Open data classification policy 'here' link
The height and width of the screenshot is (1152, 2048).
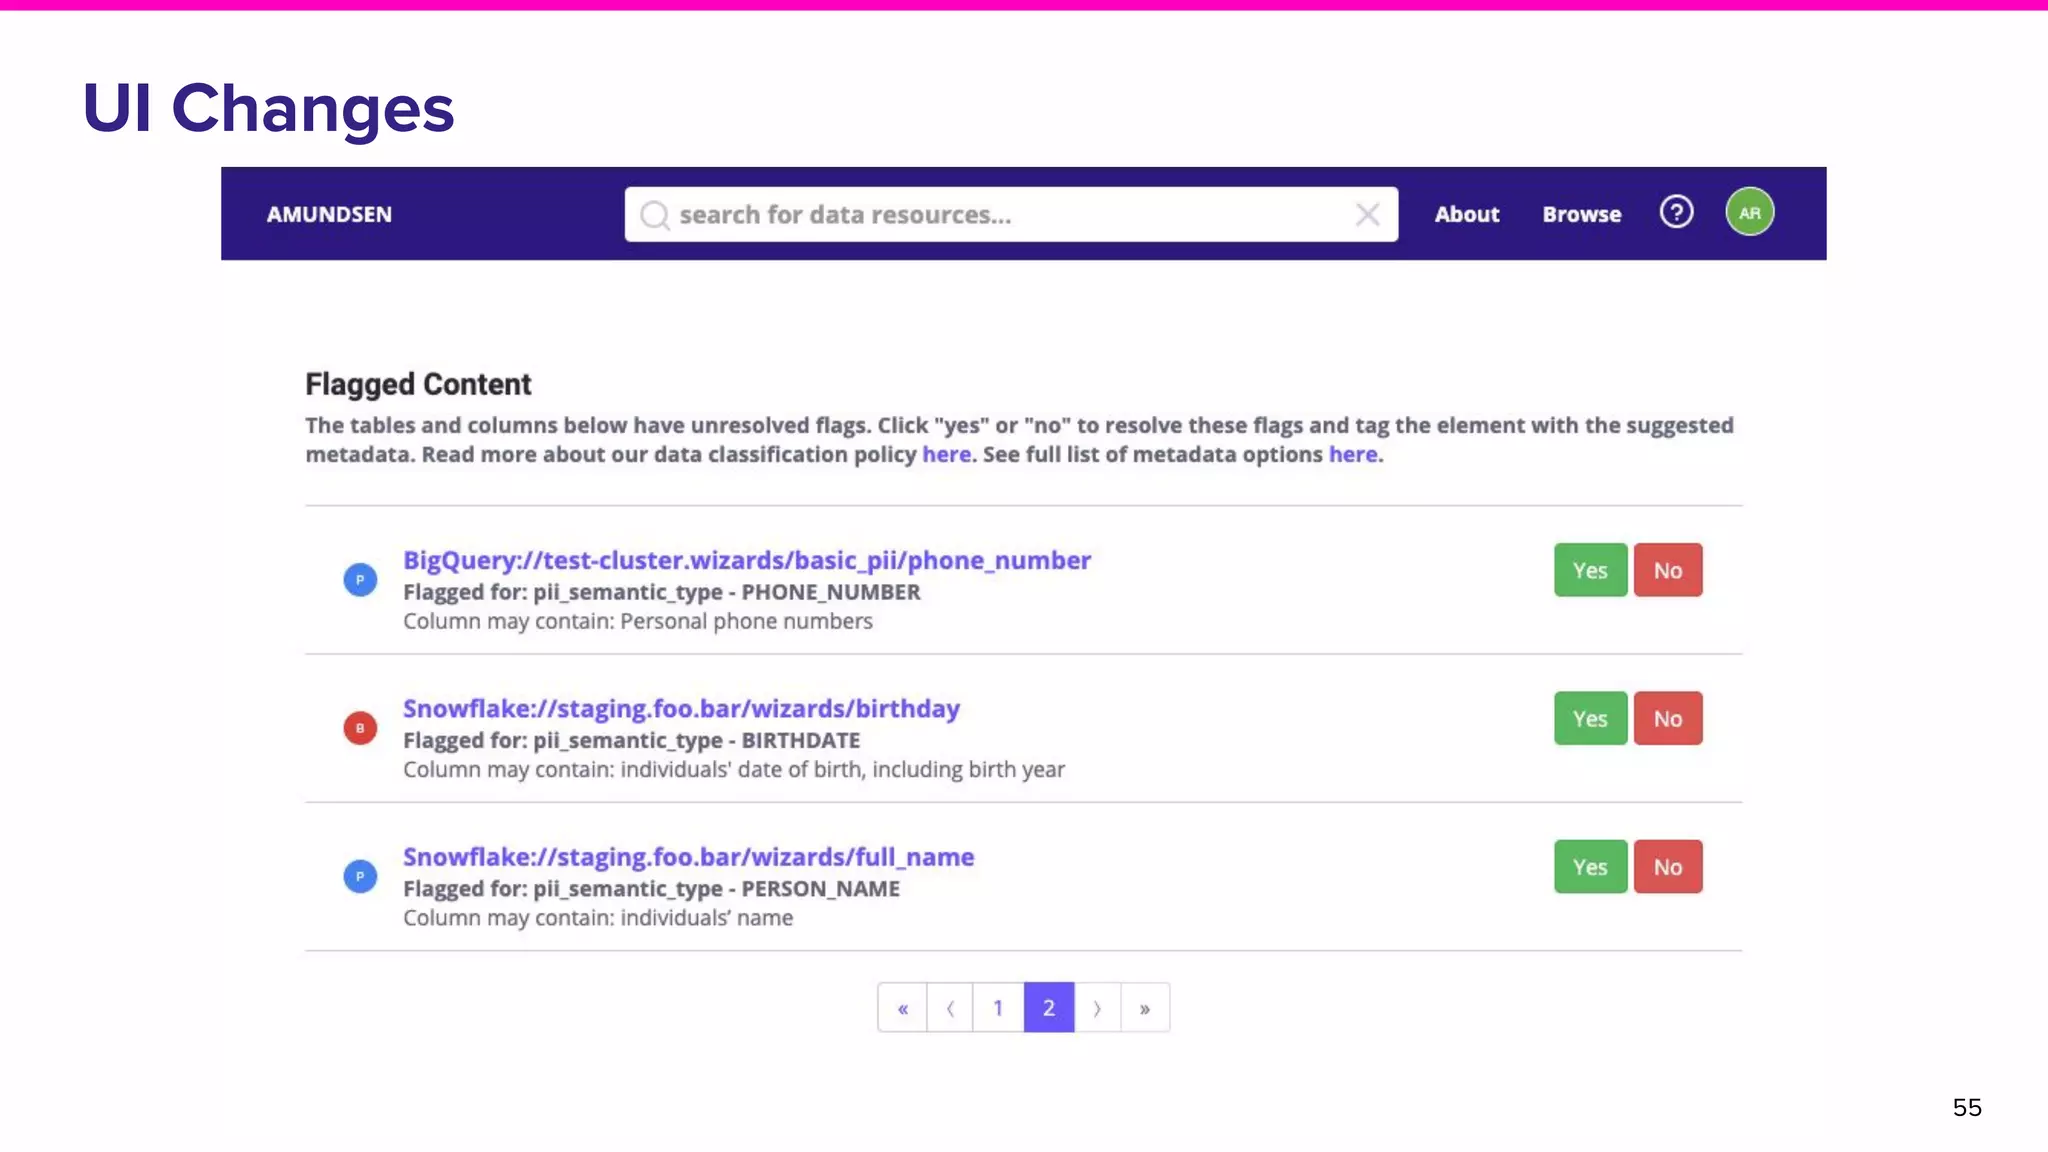click(946, 454)
